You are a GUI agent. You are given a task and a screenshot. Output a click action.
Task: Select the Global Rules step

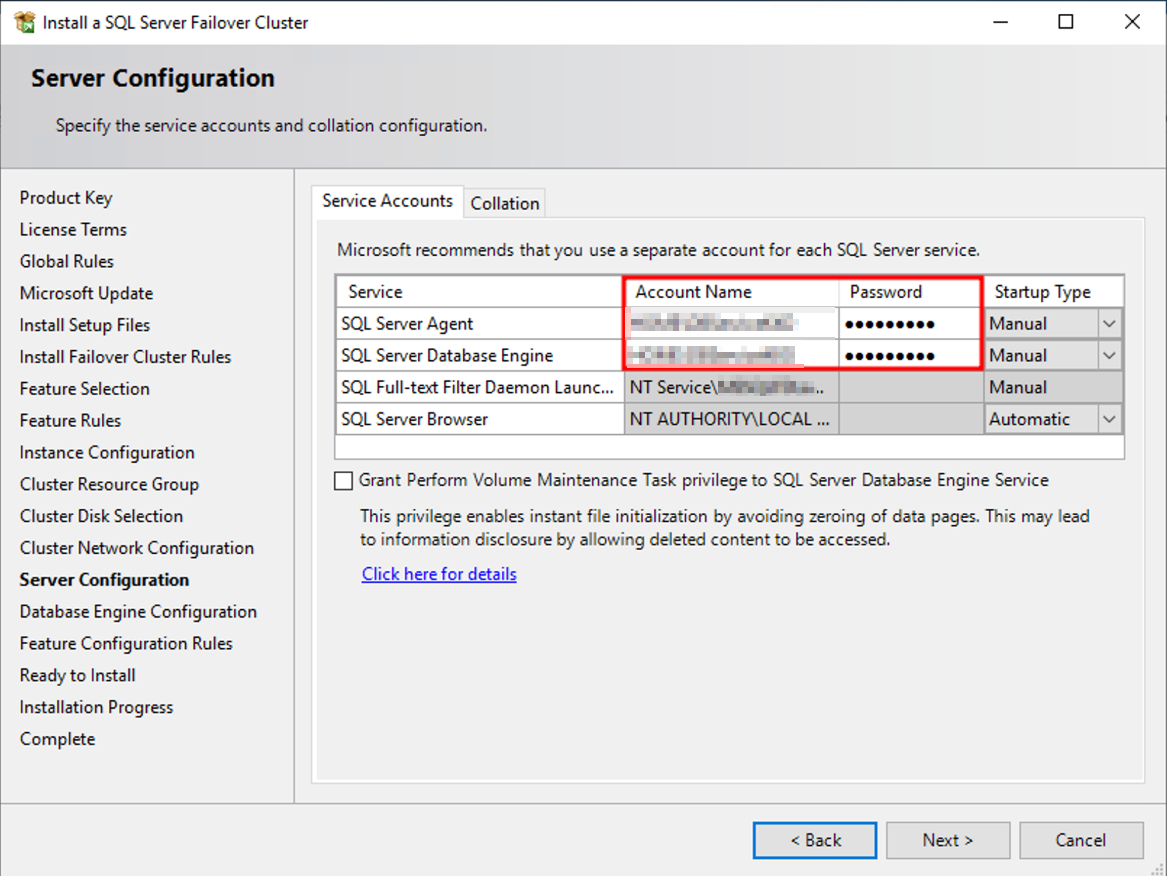66,262
